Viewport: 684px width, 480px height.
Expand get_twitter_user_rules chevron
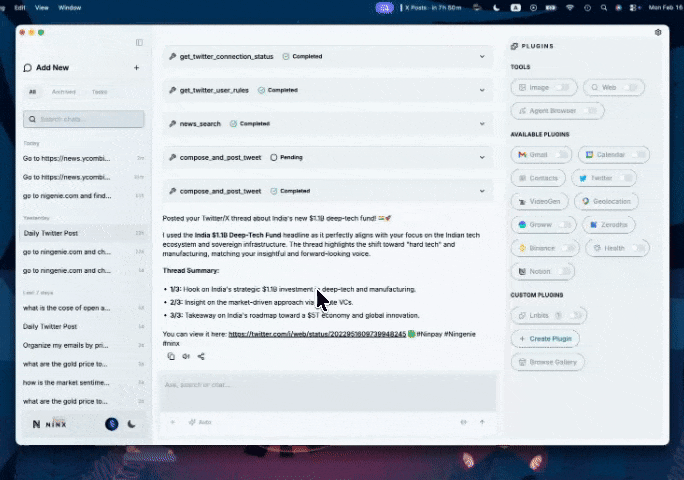point(482,90)
